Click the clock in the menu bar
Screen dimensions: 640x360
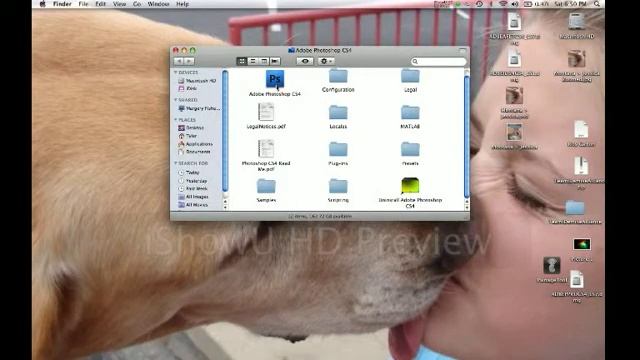[x=570, y=4]
